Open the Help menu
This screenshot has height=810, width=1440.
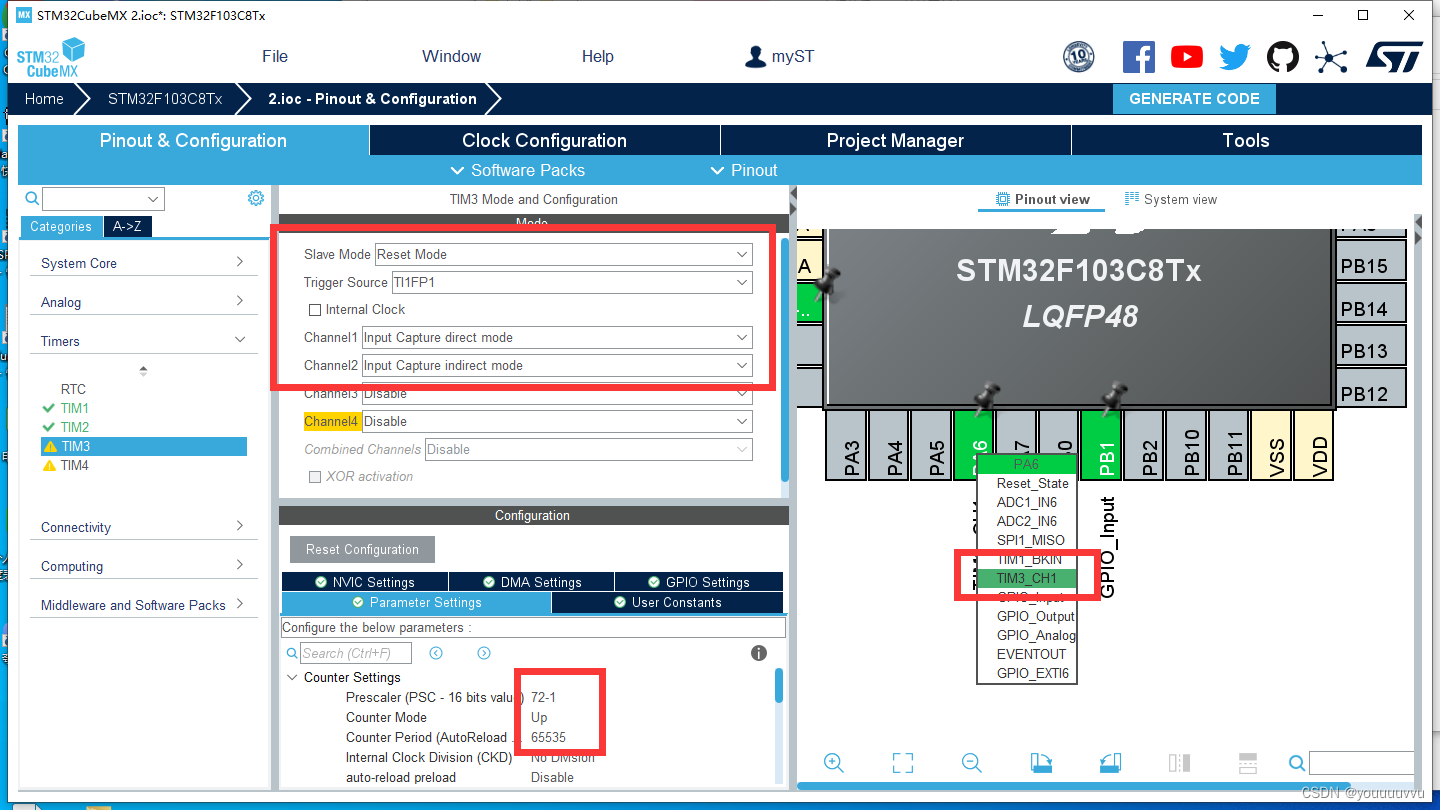tap(598, 57)
